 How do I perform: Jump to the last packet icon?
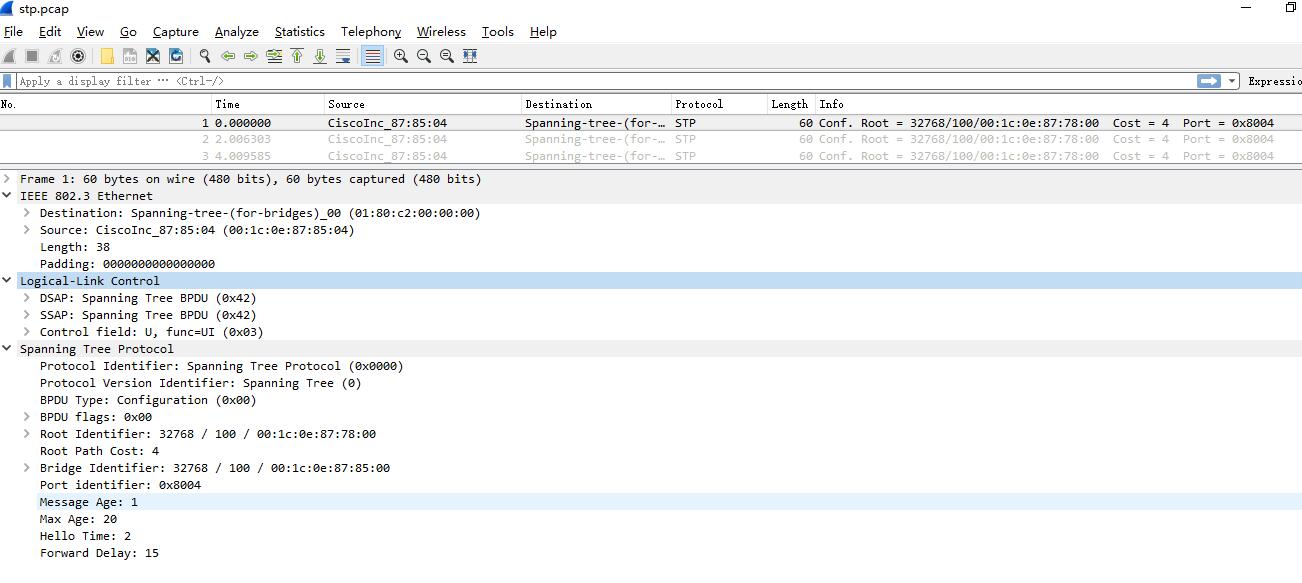[320, 56]
